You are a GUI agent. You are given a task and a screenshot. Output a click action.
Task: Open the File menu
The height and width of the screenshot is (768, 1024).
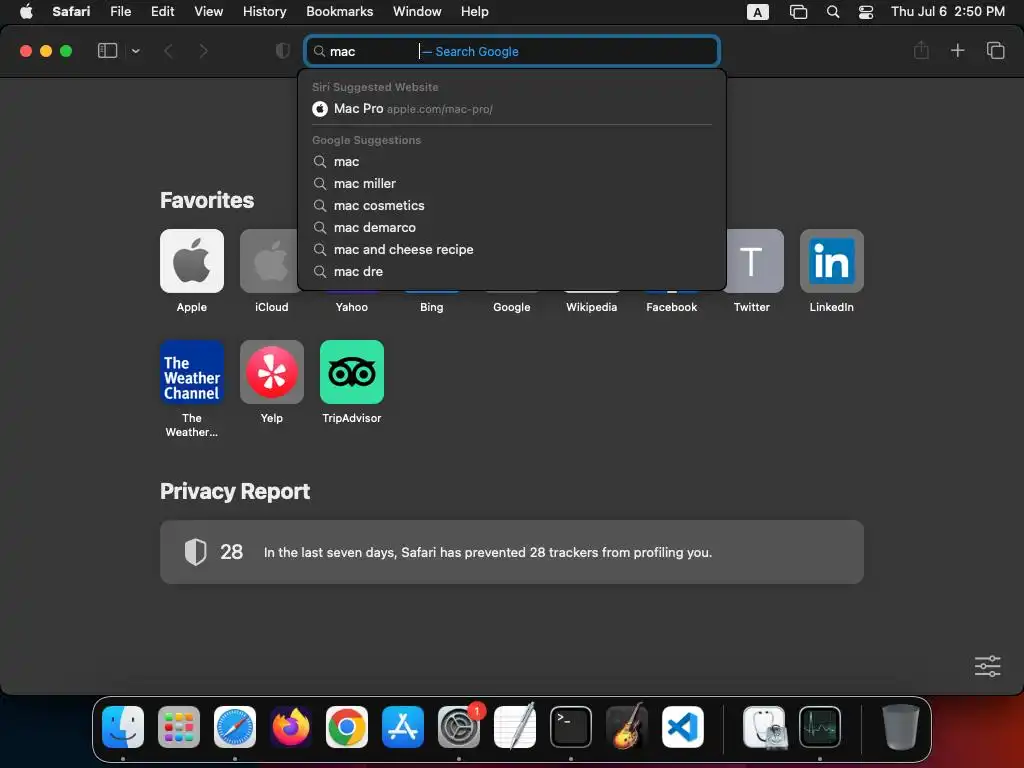120,12
